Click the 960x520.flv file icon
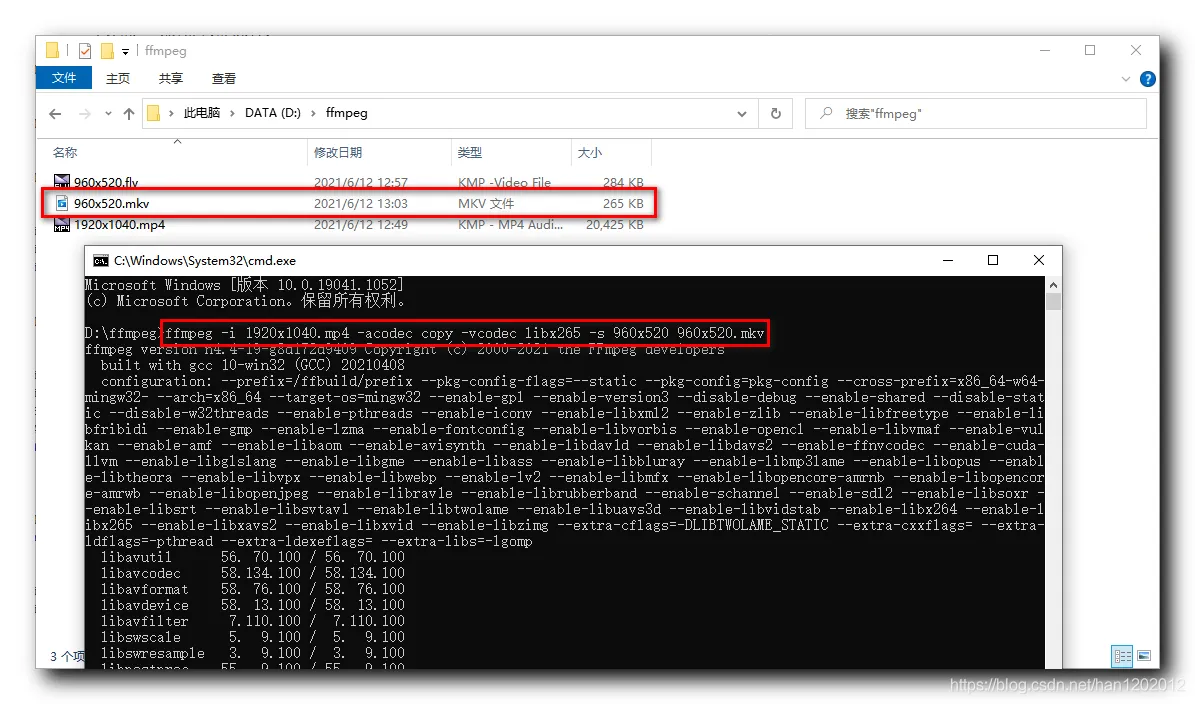This screenshot has width=1195, height=704. [62, 181]
